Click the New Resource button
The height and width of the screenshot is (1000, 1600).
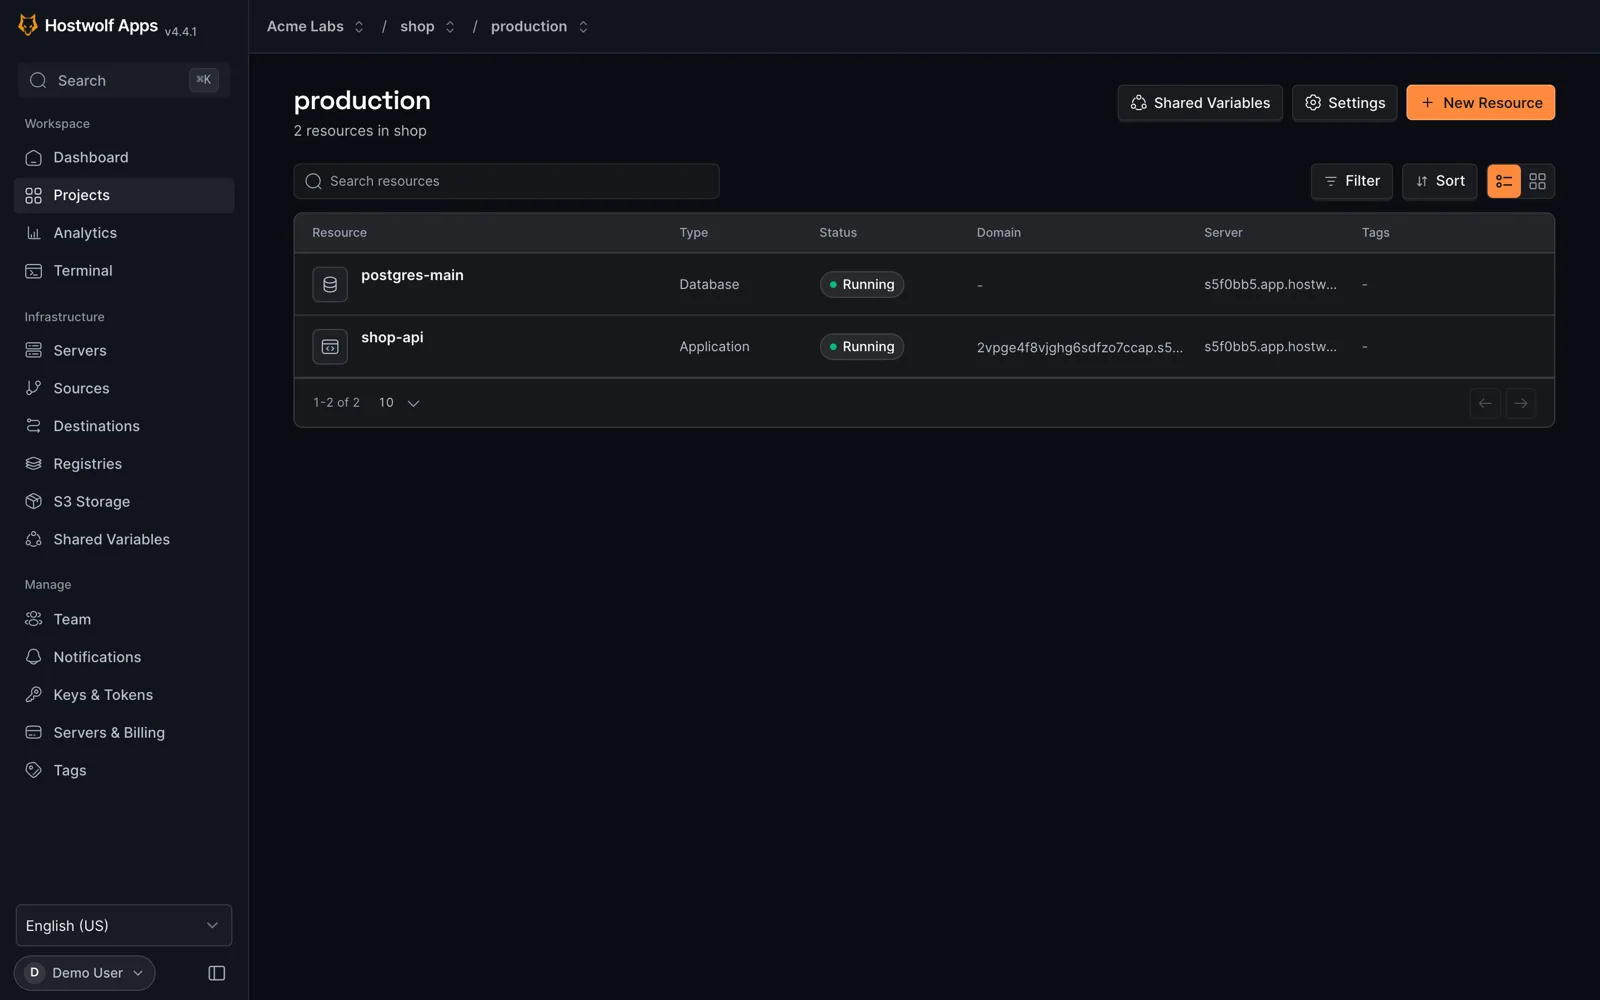[1480, 103]
